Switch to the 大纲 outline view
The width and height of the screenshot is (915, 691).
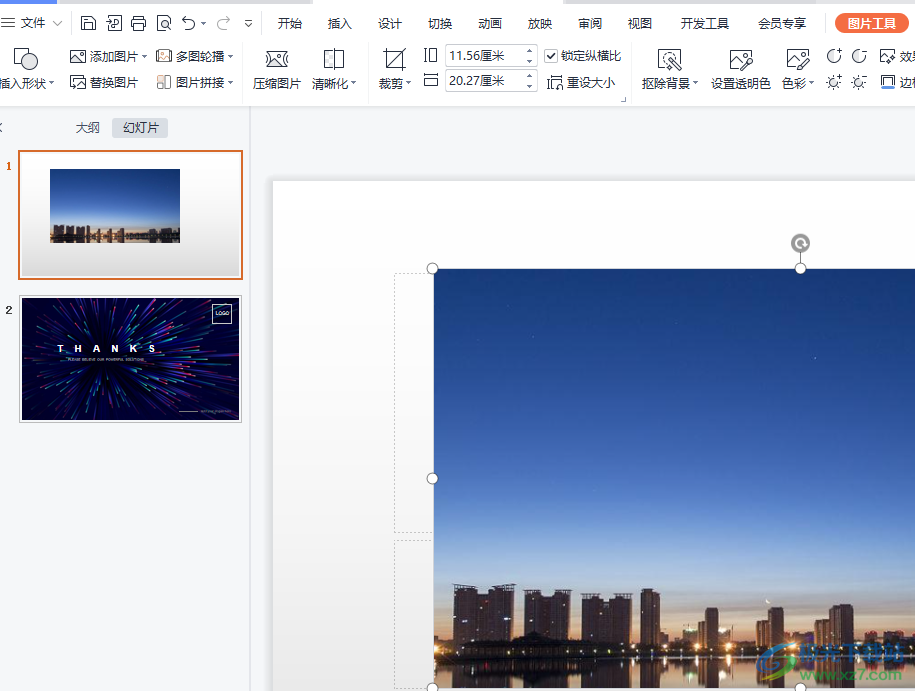tap(88, 128)
